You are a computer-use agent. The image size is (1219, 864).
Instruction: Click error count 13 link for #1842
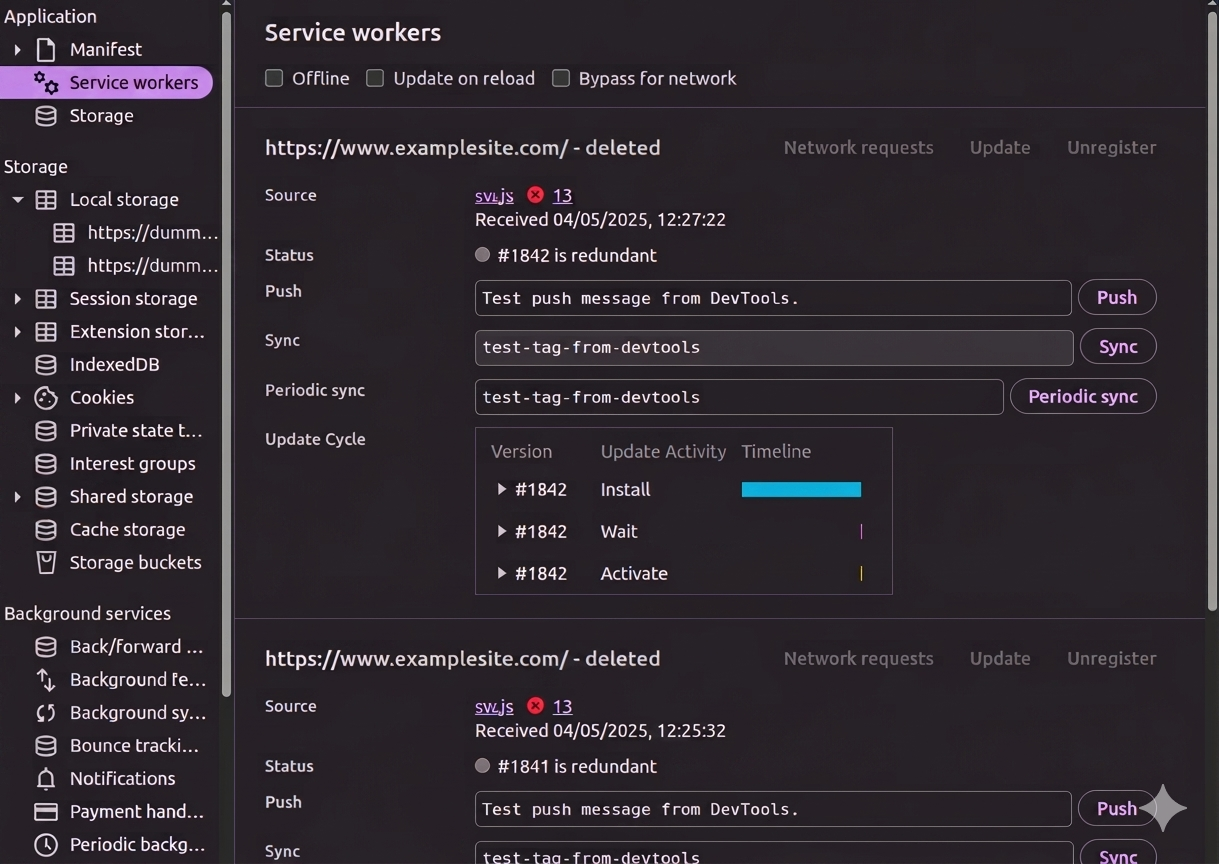click(x=562, y=195)
